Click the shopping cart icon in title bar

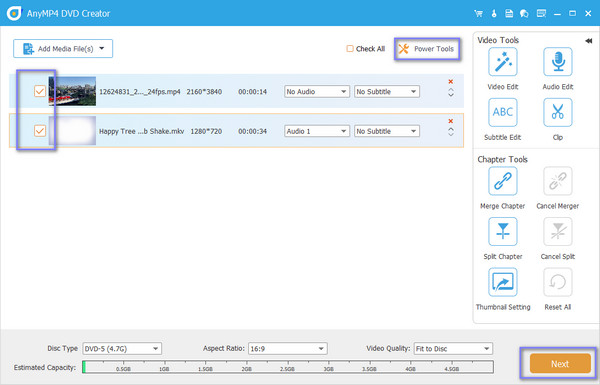478,13
